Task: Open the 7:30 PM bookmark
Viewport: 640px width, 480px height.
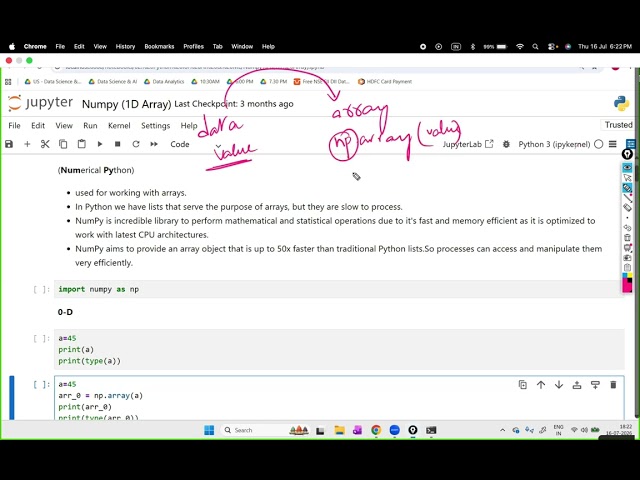Action: [x=273, y=82]
